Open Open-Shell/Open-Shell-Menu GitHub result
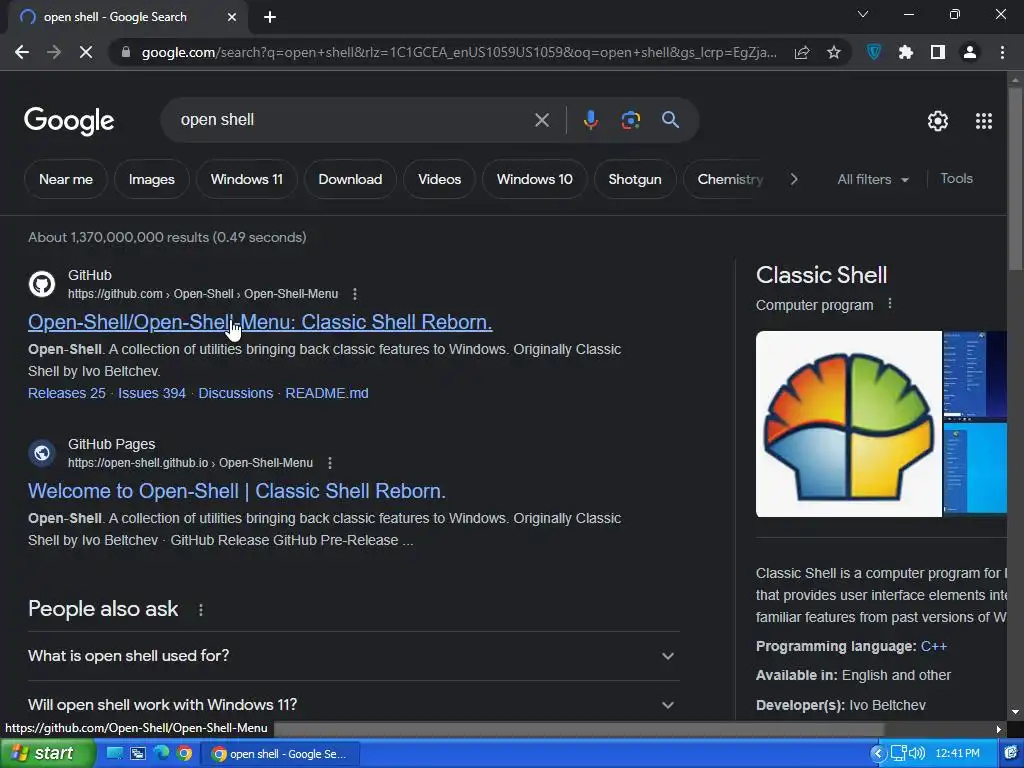This screenshot has height=768, width=1024. coord(260,322)
